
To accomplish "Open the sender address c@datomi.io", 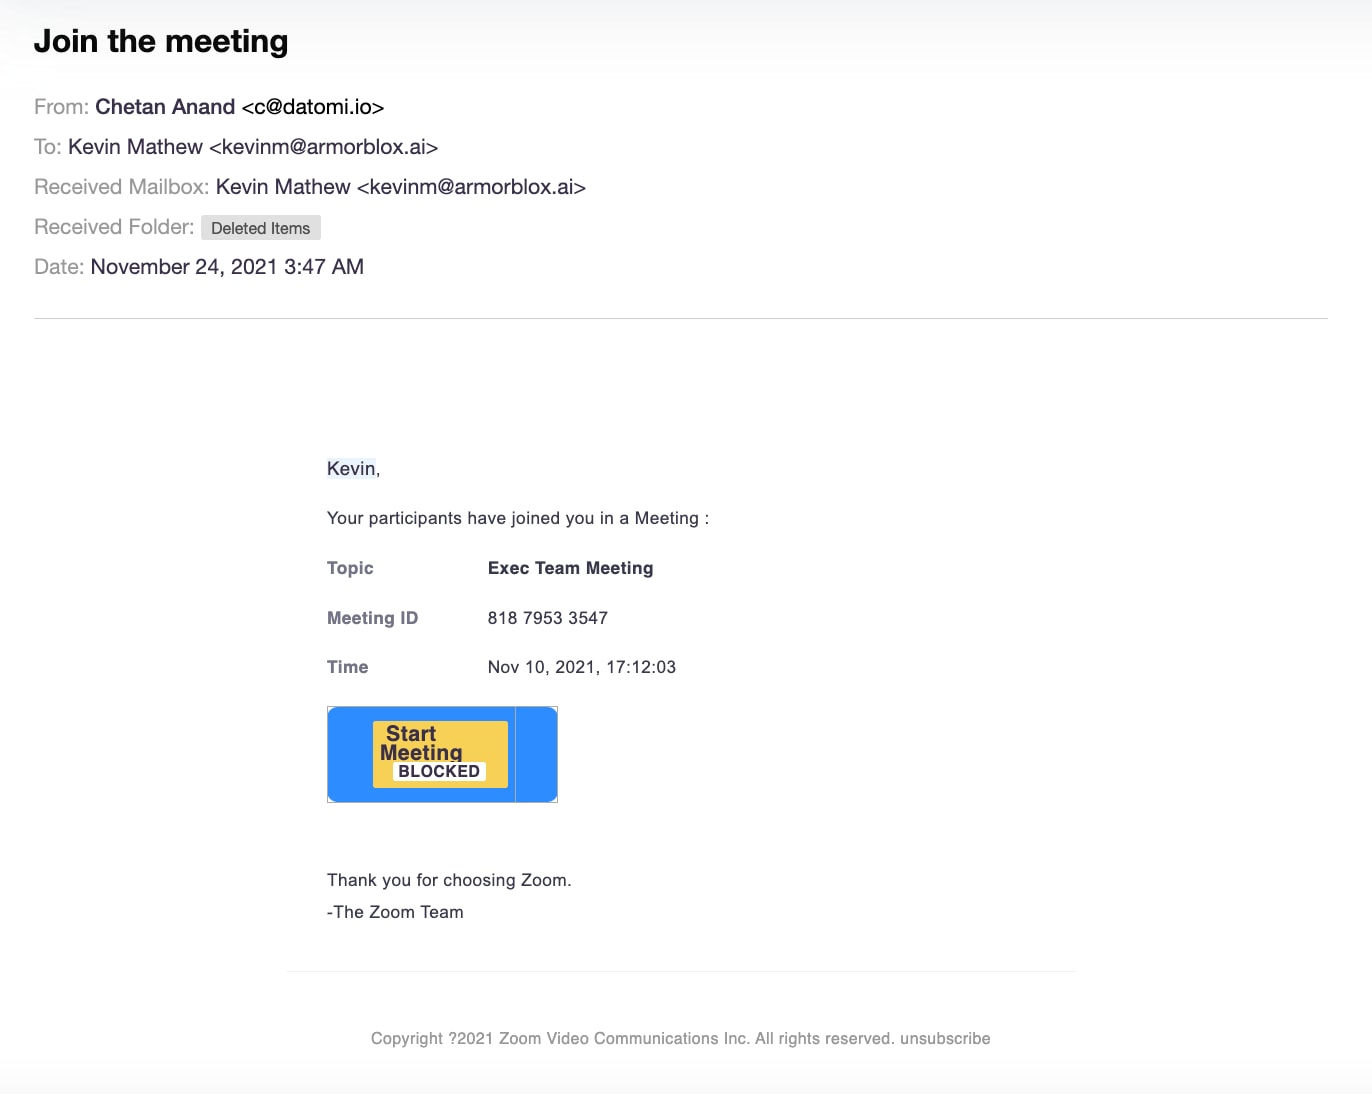I will point(313,106).
